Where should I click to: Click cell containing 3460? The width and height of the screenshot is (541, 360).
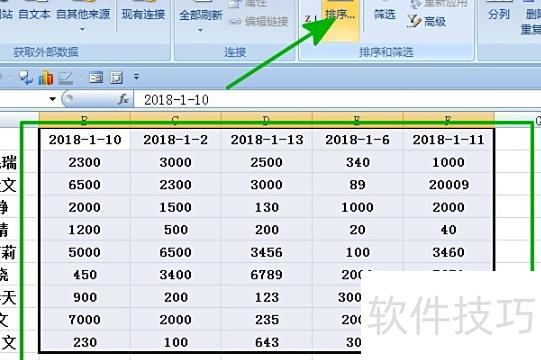click(449, 252)
